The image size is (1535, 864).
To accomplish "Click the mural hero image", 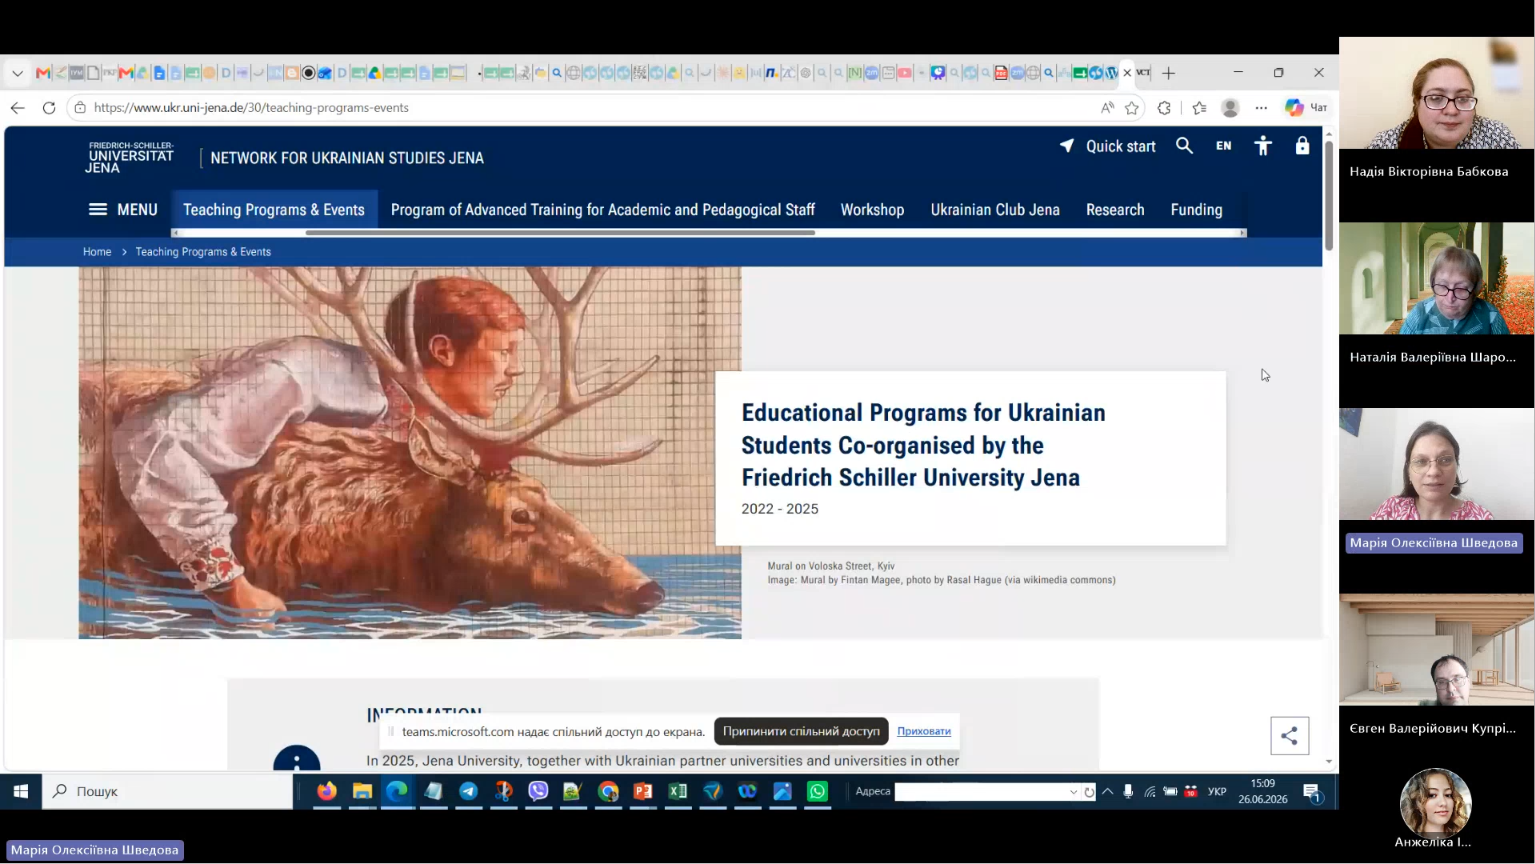I will click(x=410, y=452).
